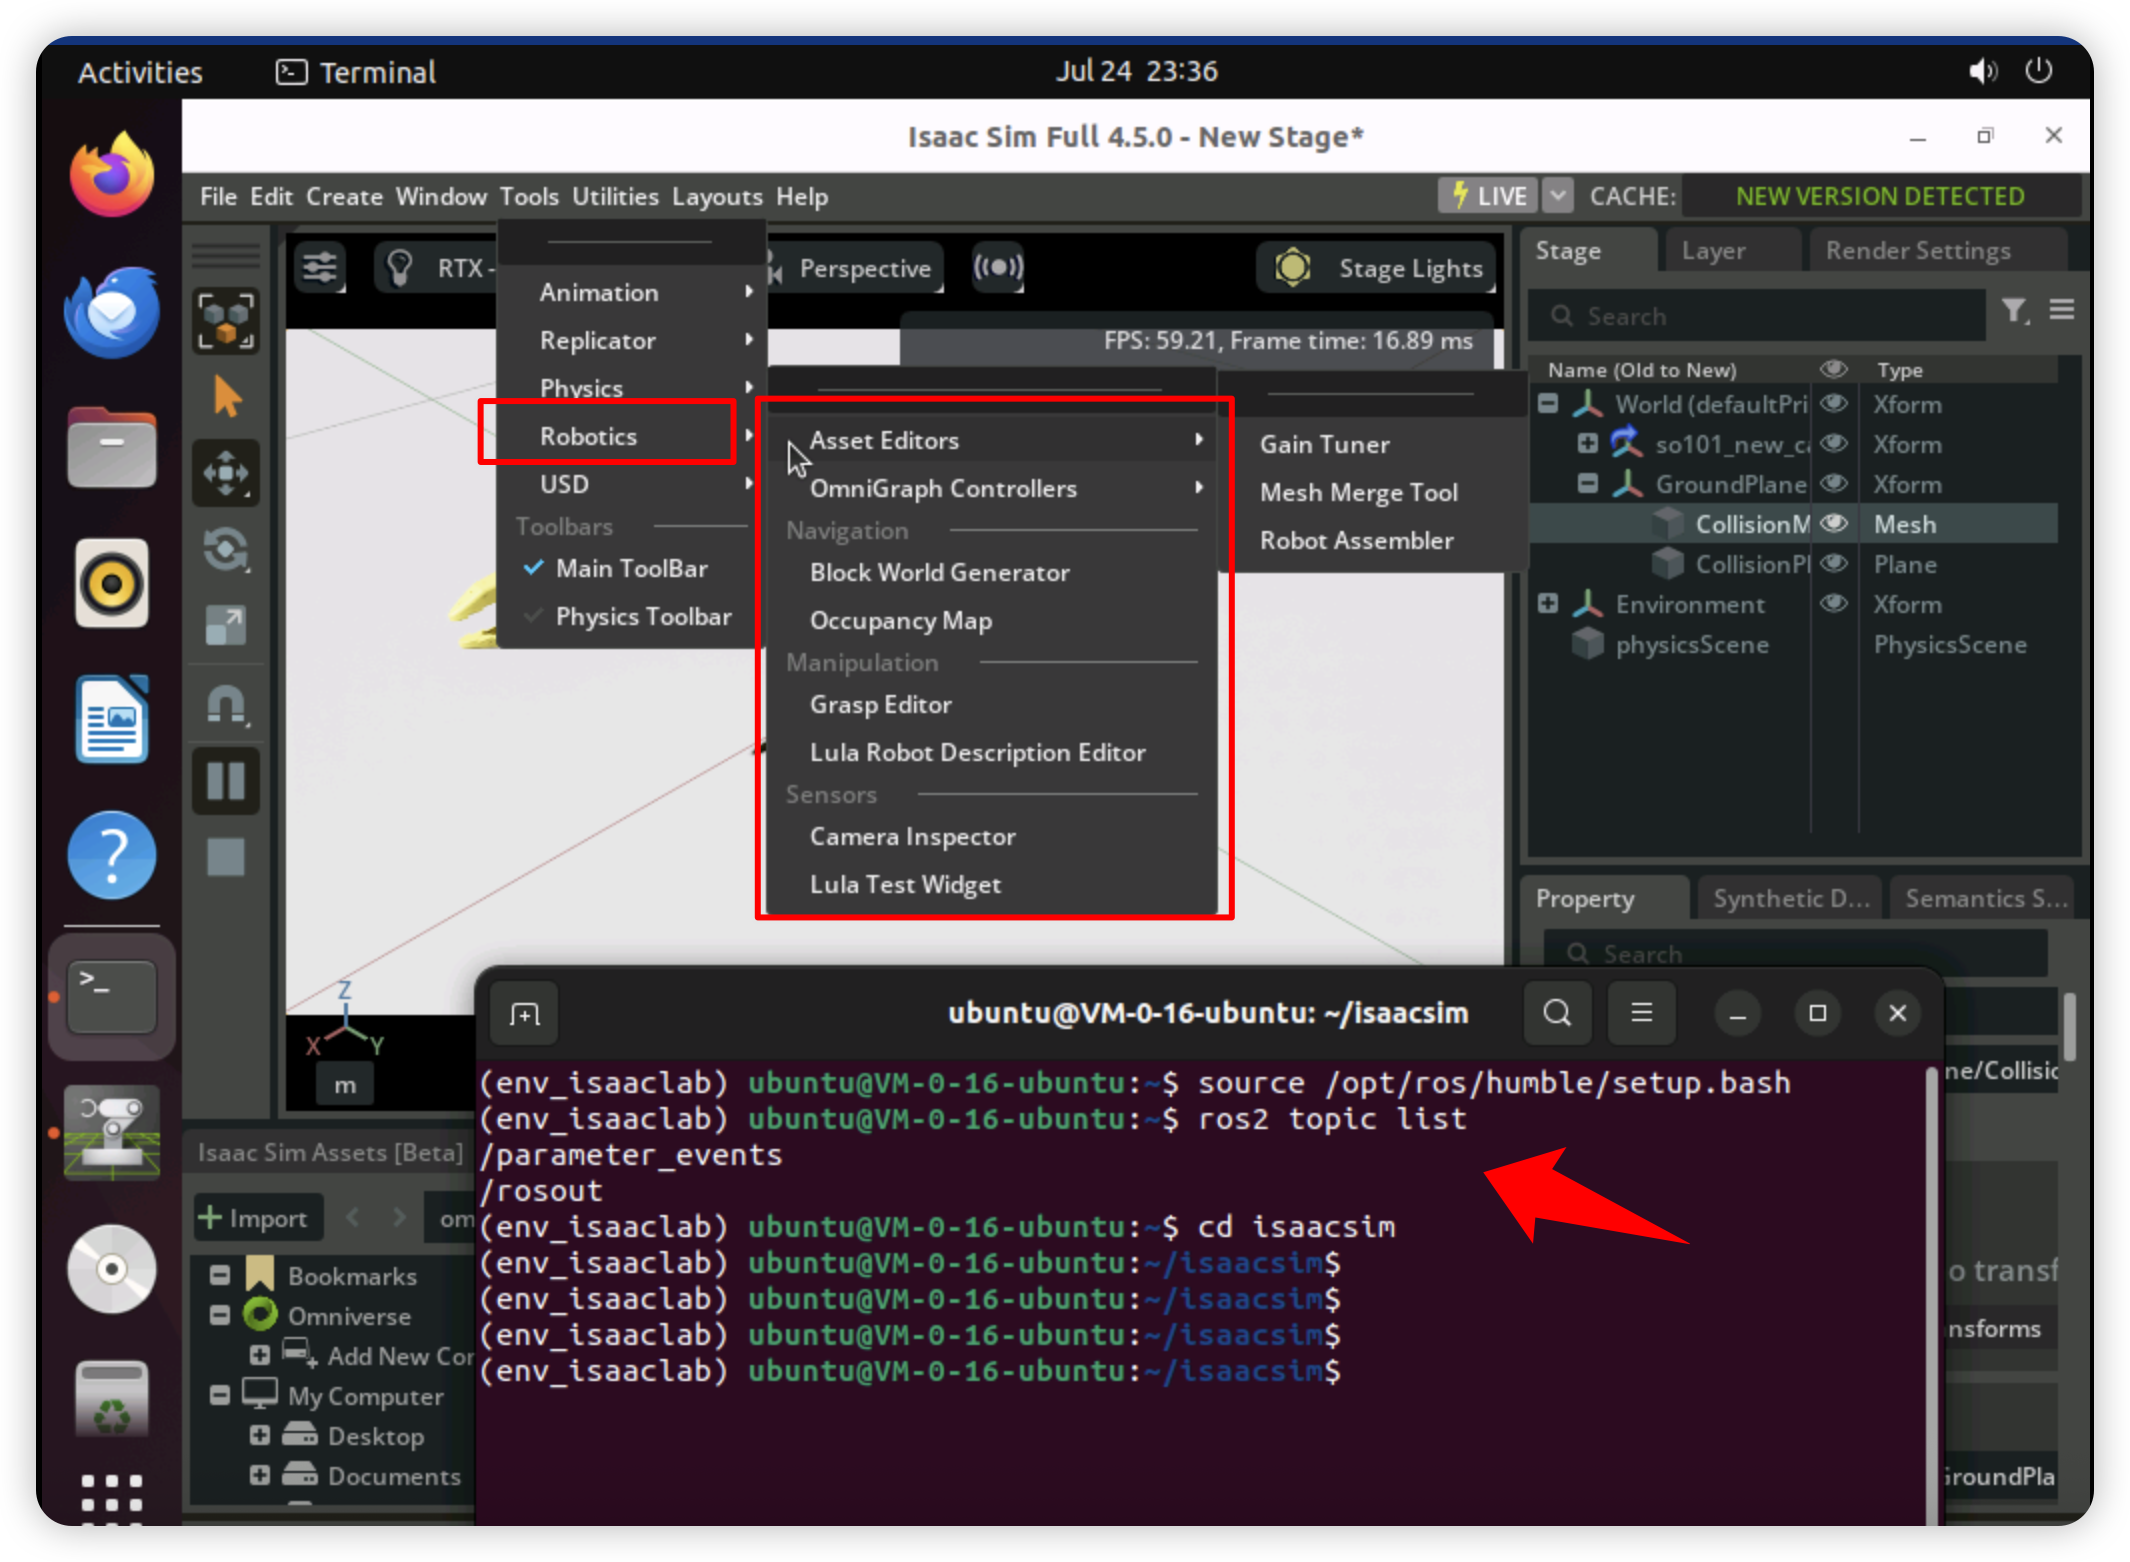Toggle visibility eye for so101_new_c row

click(x=1834, y=444)
